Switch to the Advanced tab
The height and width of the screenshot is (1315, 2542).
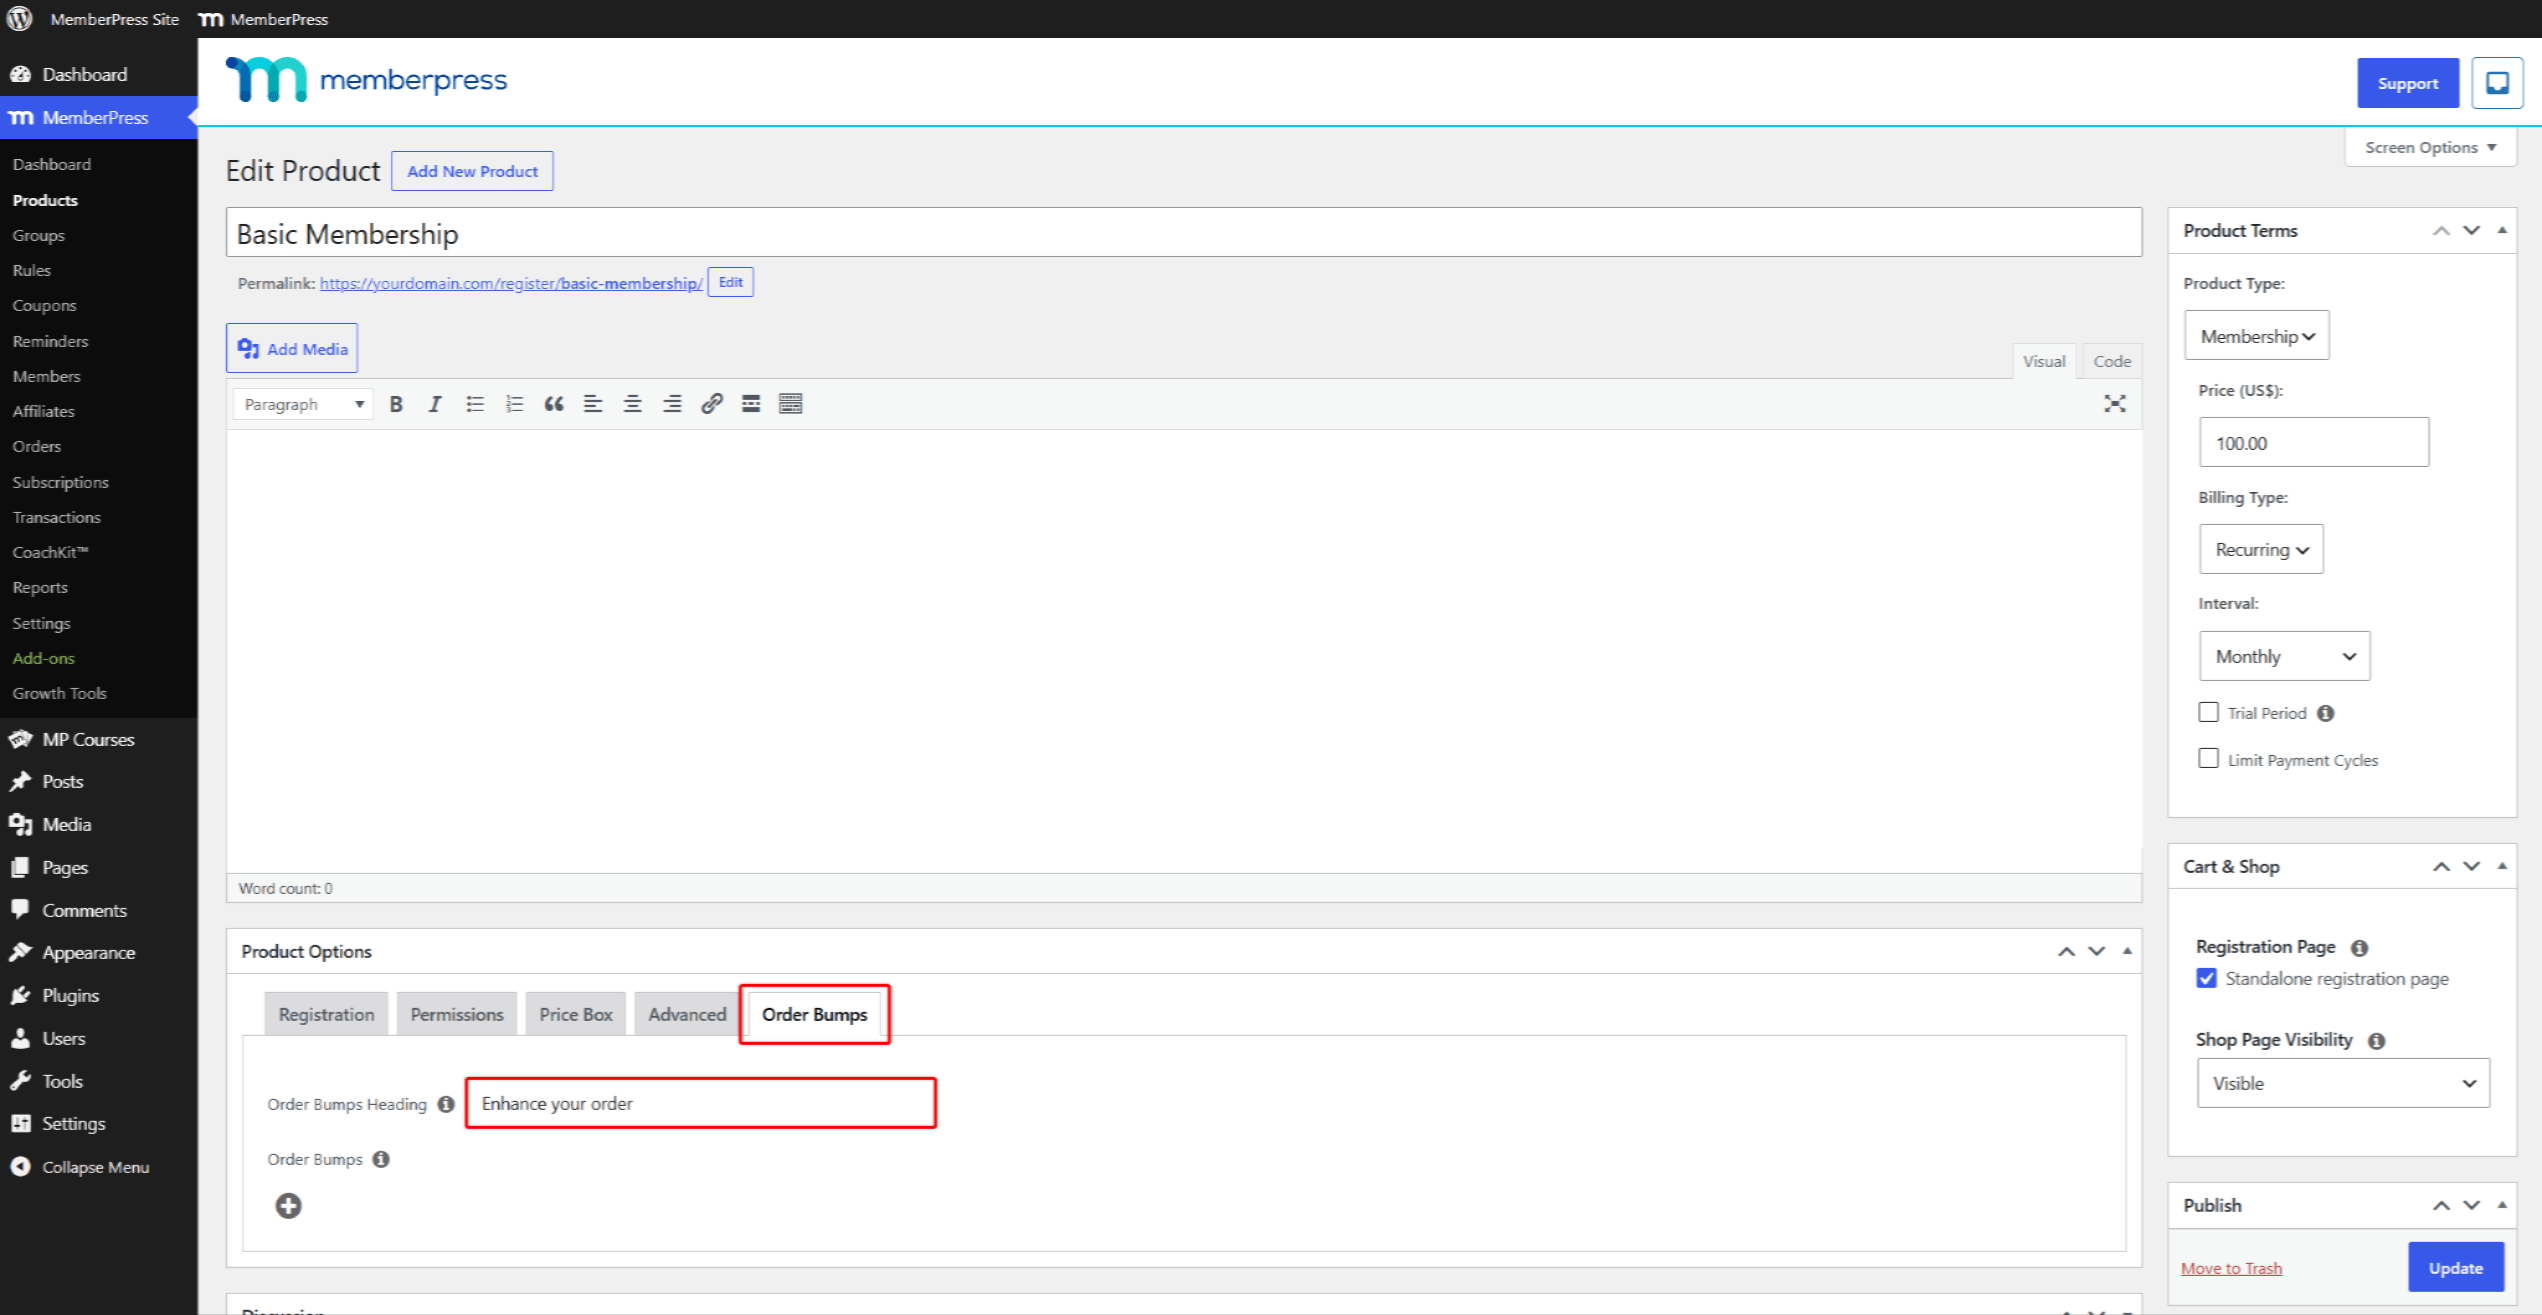point(687,1014)
